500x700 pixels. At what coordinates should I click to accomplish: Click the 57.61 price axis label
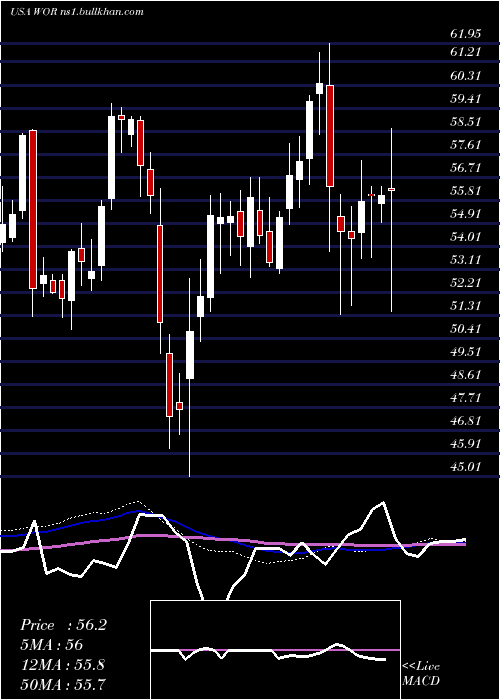pyautogui.click(x=466, y=145)
